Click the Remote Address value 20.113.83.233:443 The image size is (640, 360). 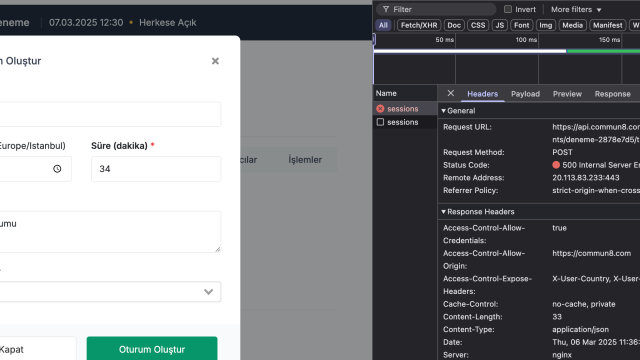coord(586,178)
